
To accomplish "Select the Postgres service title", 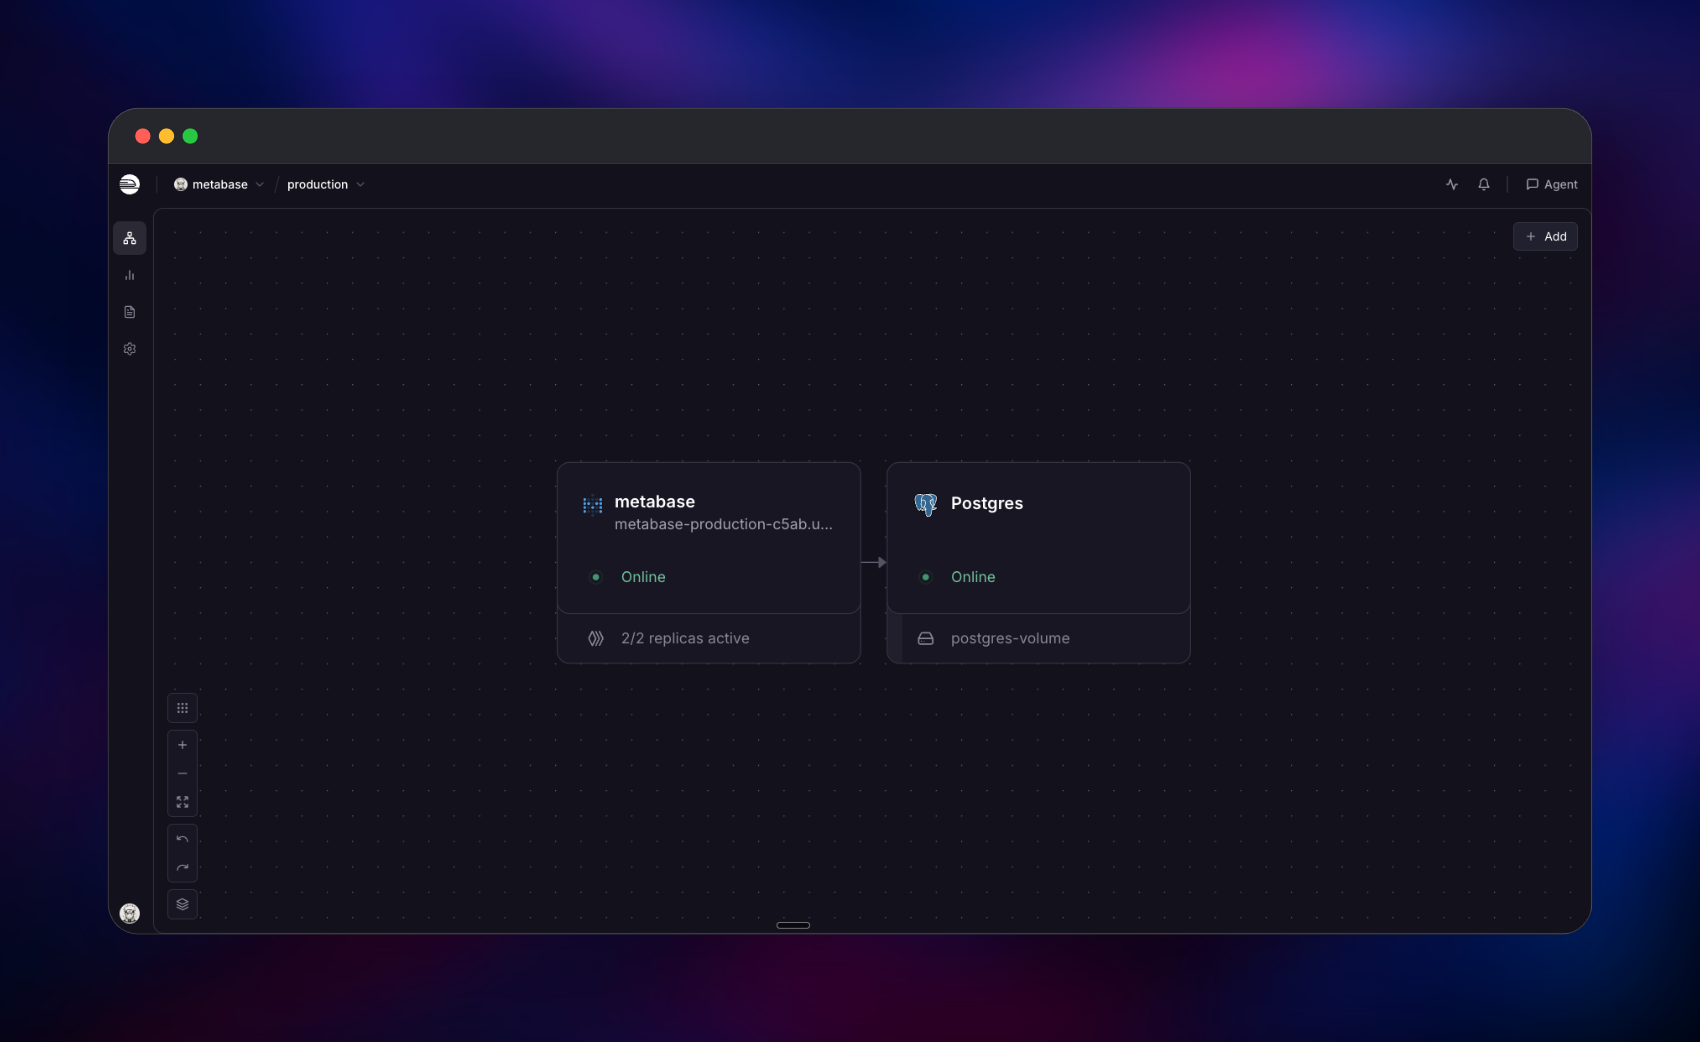I will click(x=987, y=503).
